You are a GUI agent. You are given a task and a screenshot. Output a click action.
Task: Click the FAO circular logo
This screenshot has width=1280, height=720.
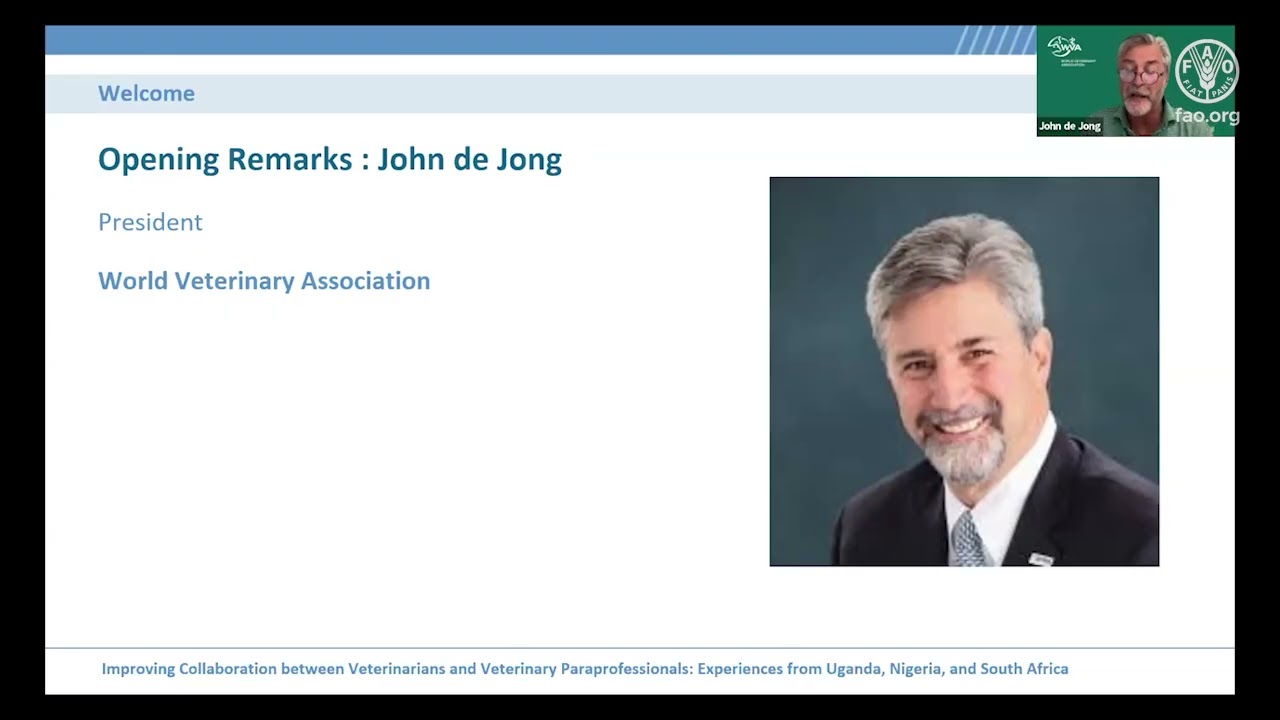click(1206, 72)
